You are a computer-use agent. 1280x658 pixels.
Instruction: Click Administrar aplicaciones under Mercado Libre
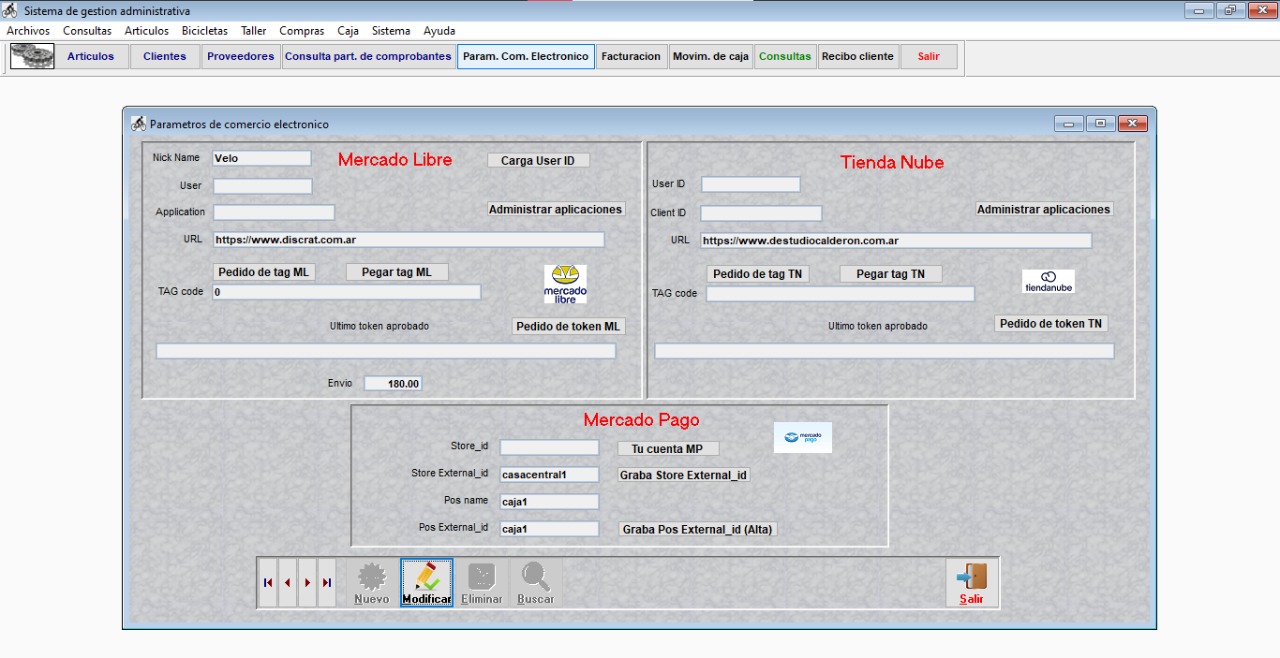click(x=556, y=209)
